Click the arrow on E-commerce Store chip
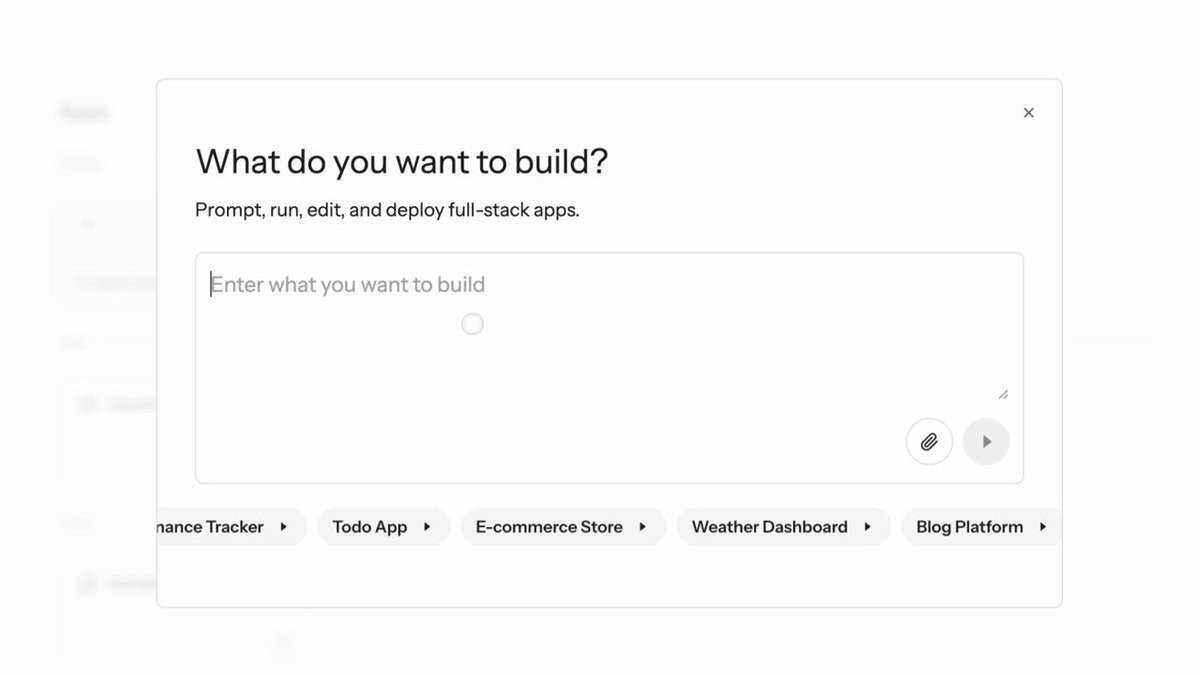The width and height of the screenshot is (1200, 675). (x=642, y=527)
